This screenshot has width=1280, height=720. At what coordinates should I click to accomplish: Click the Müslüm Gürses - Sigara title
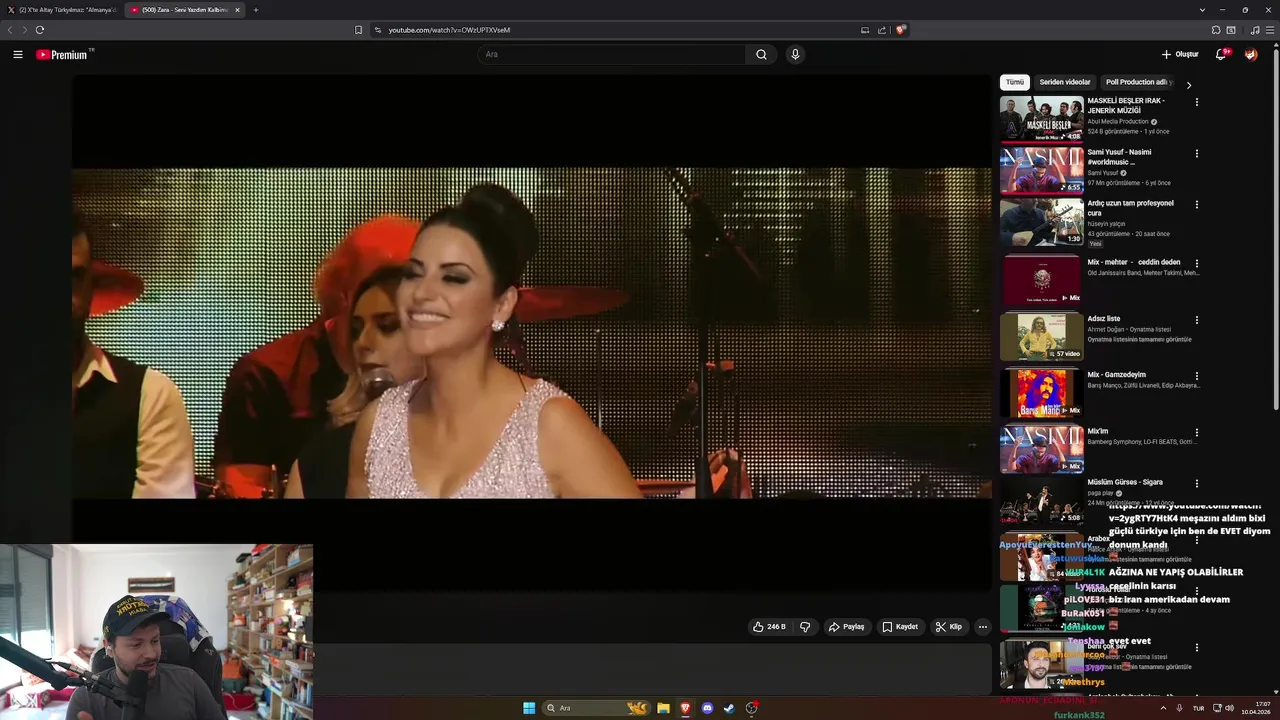tap(1125, 482)
